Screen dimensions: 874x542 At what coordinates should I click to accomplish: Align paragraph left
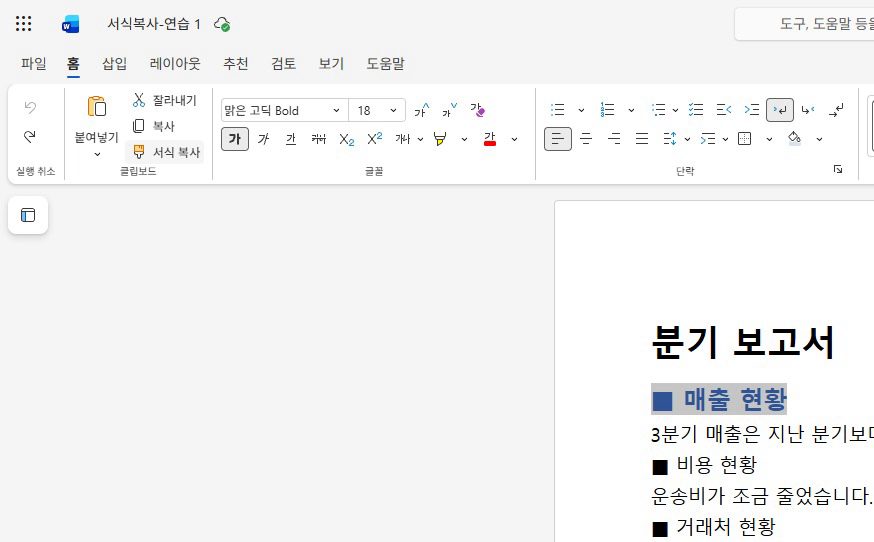[x=557, y=139]
